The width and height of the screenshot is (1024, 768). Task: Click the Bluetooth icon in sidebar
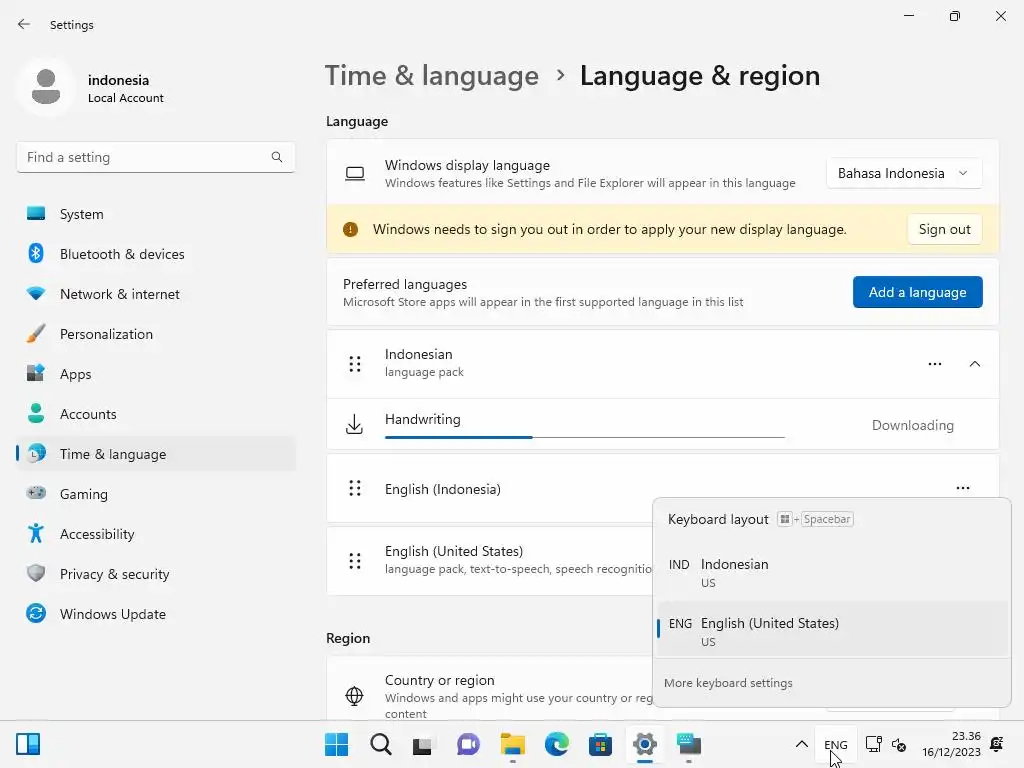pos(36,253)
